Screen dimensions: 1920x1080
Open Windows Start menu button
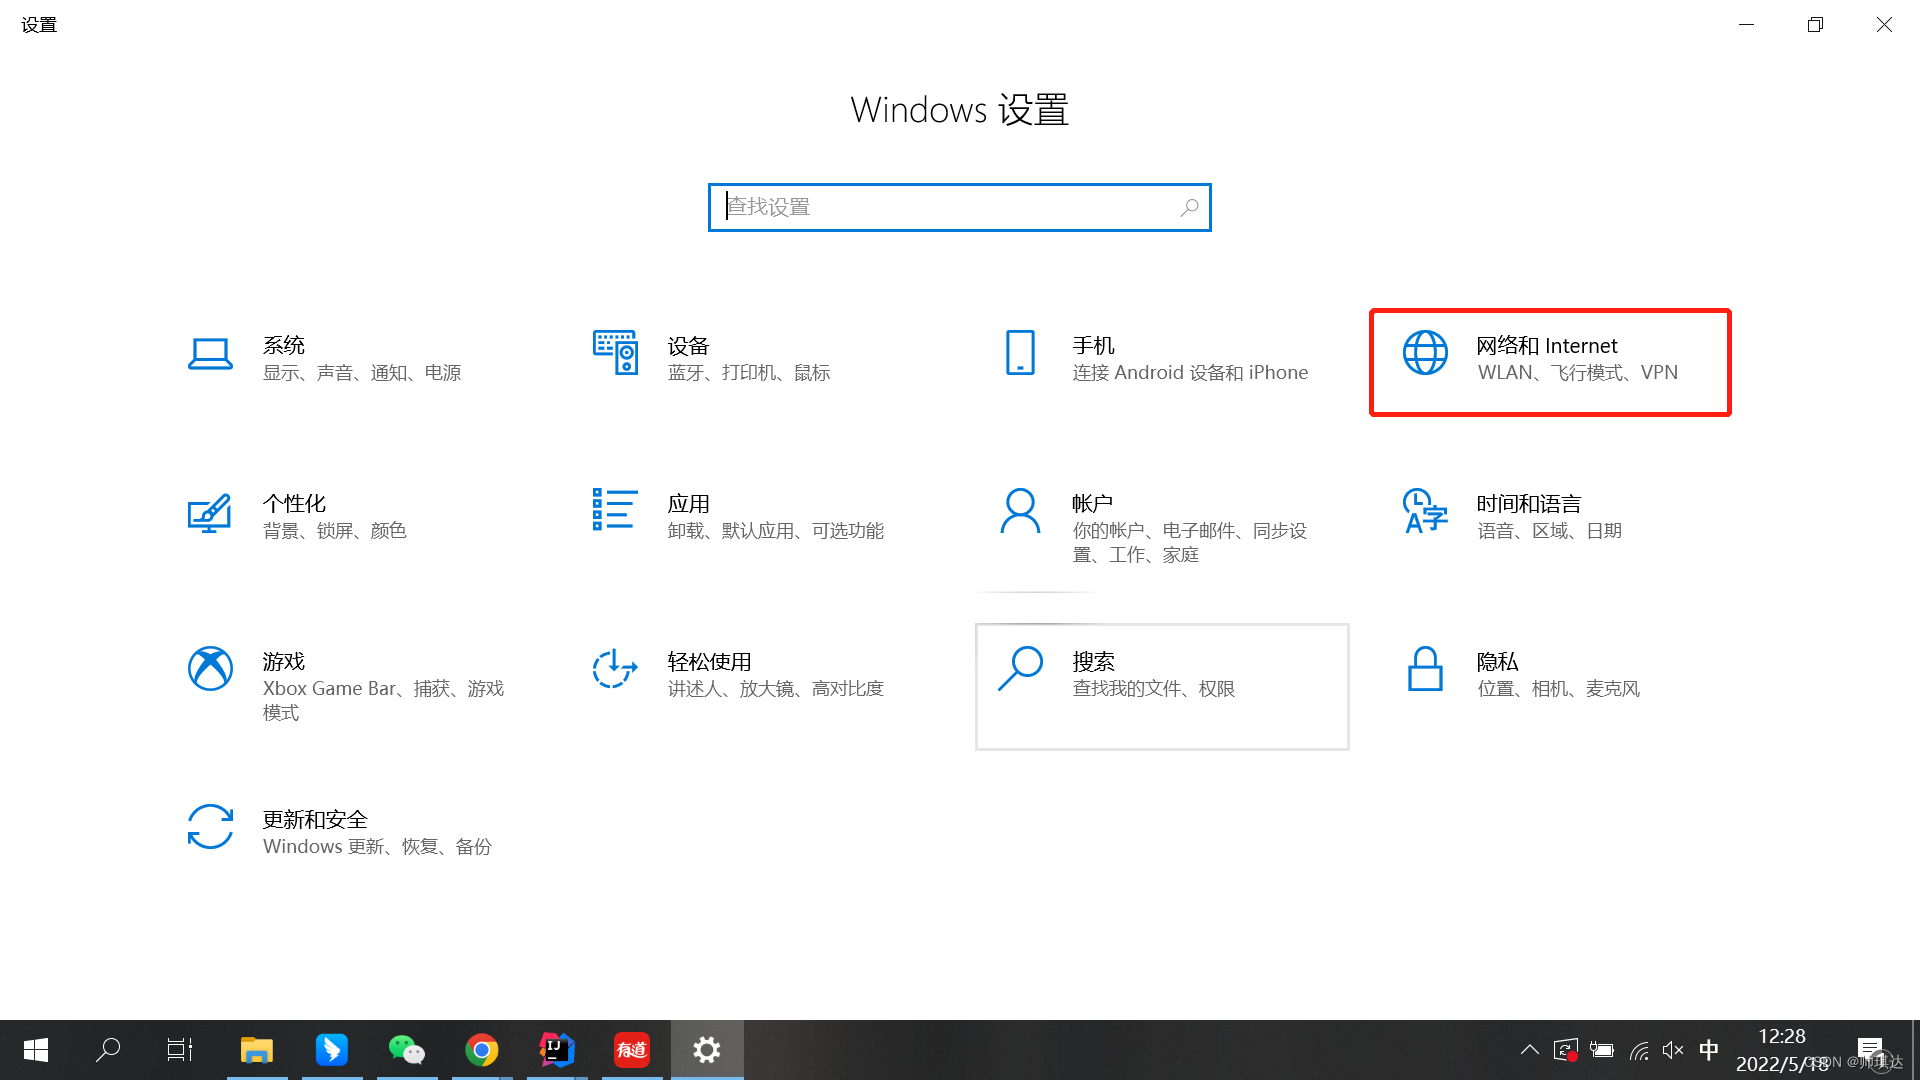point(36,1050)
